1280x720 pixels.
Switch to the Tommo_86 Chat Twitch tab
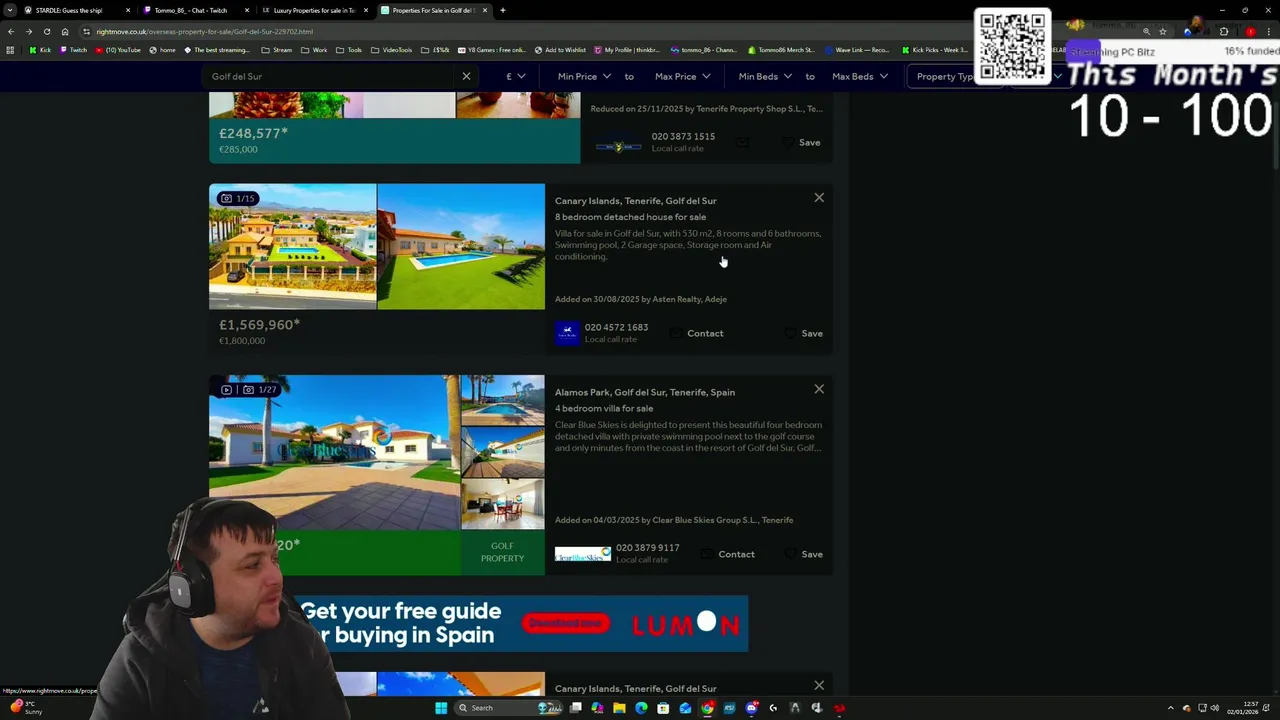coord(196,10)
